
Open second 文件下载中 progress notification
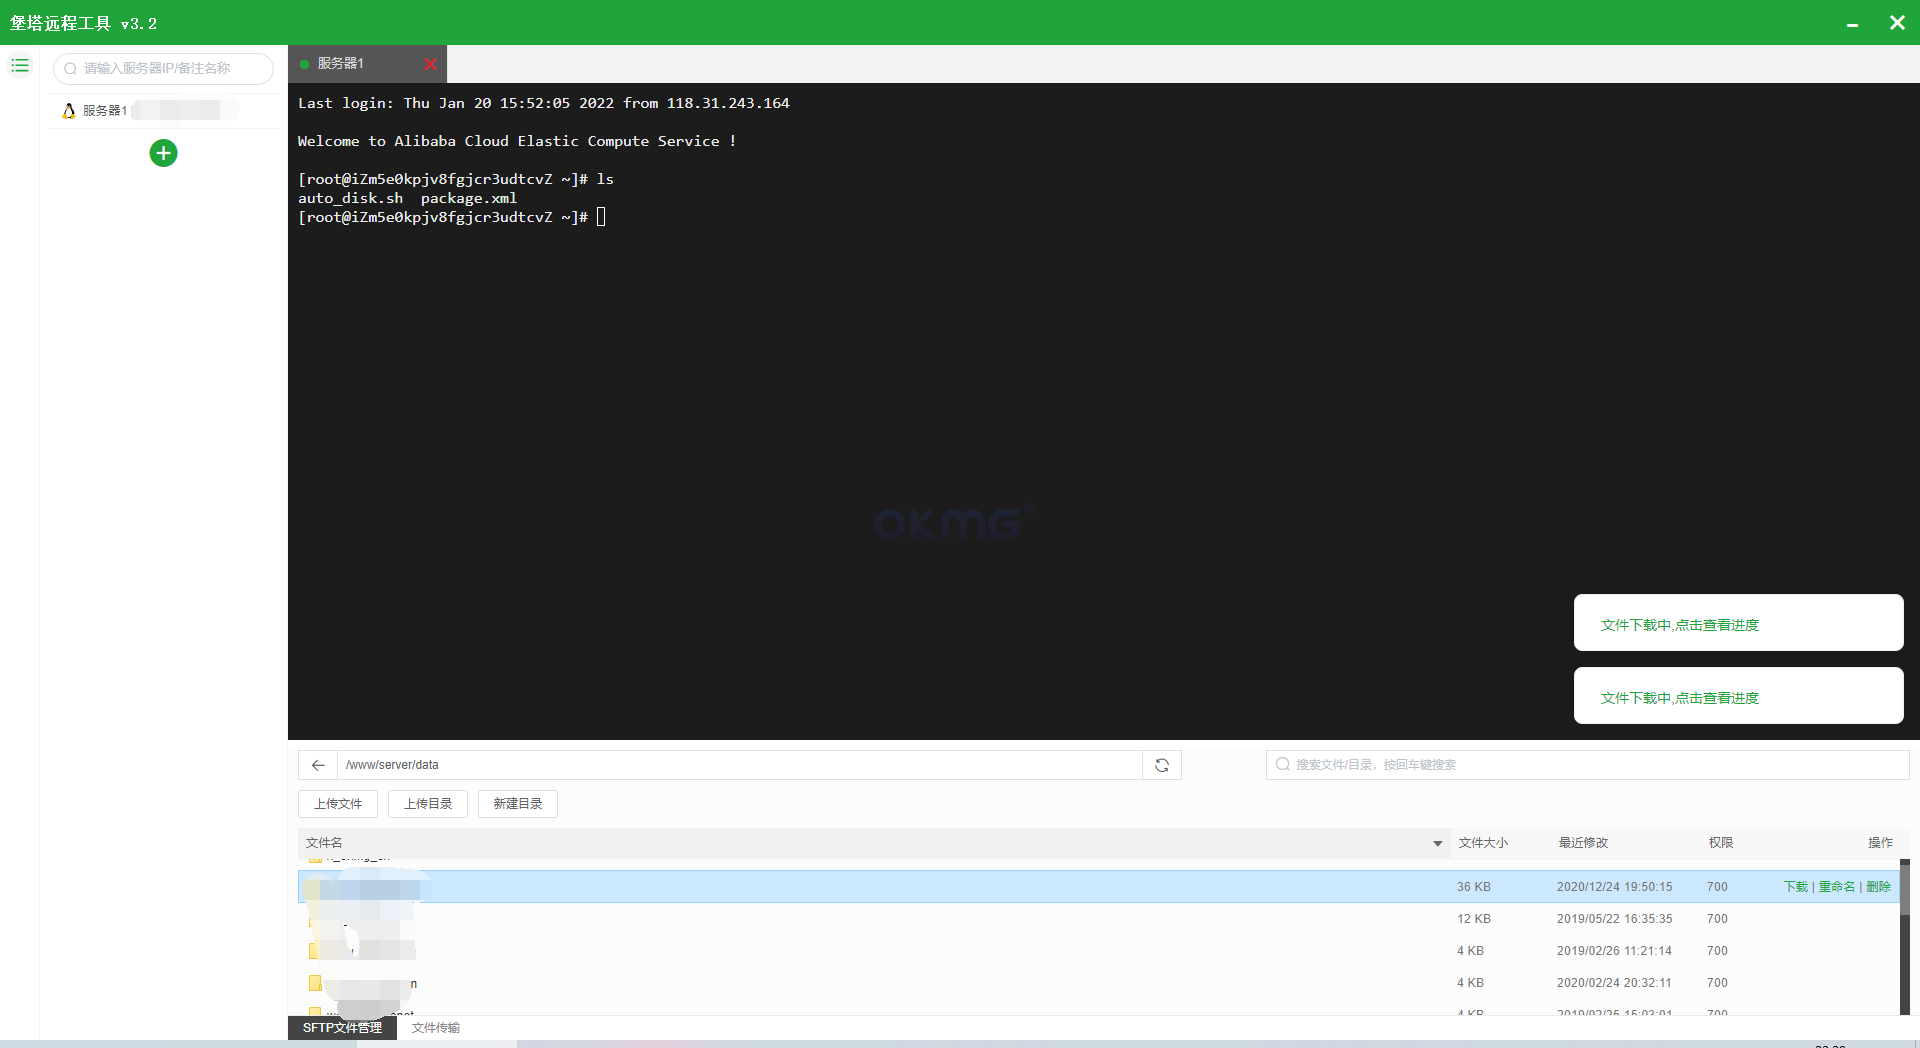coord(1738,696)
